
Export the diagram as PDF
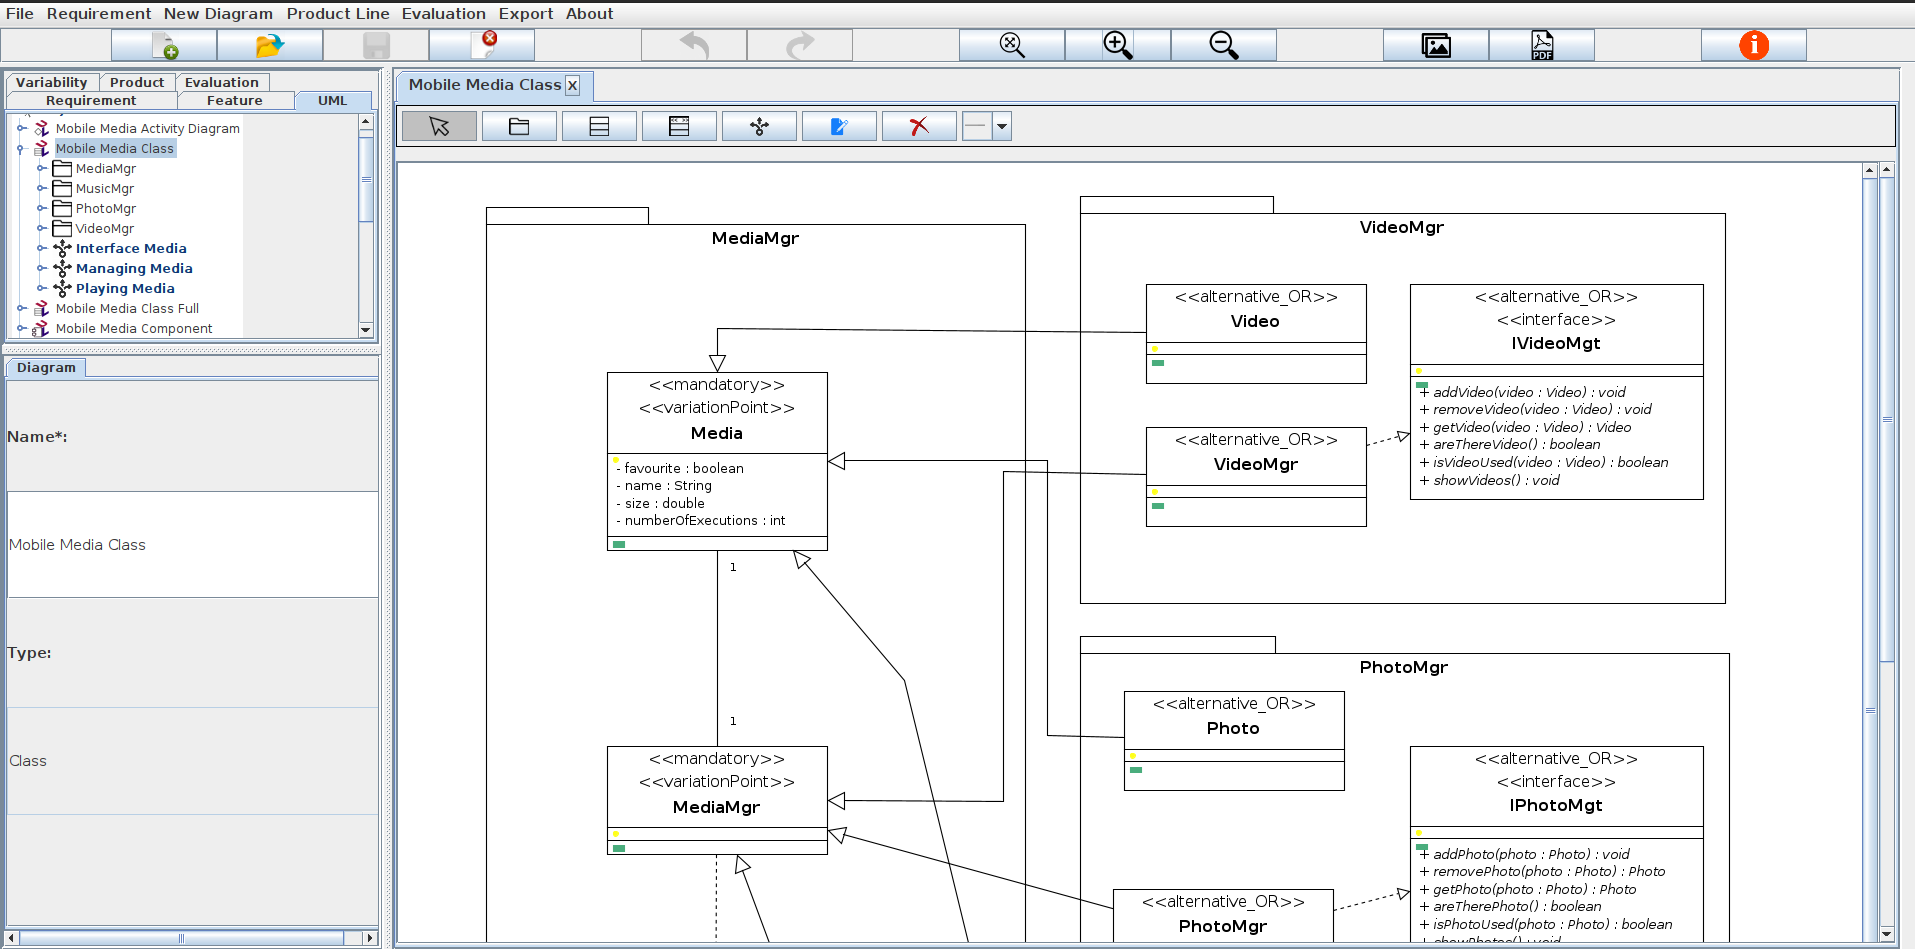[1541, 44]
